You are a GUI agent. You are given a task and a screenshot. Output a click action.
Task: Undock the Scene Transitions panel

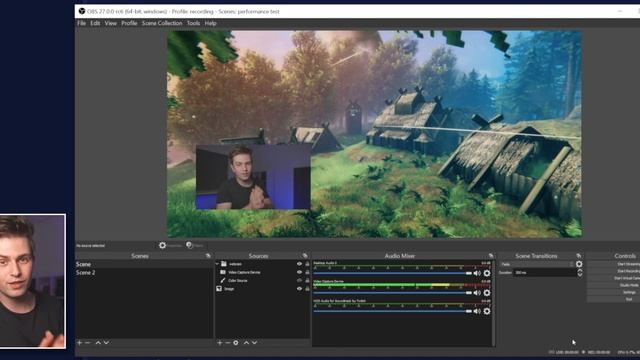(x=578, y=256)
